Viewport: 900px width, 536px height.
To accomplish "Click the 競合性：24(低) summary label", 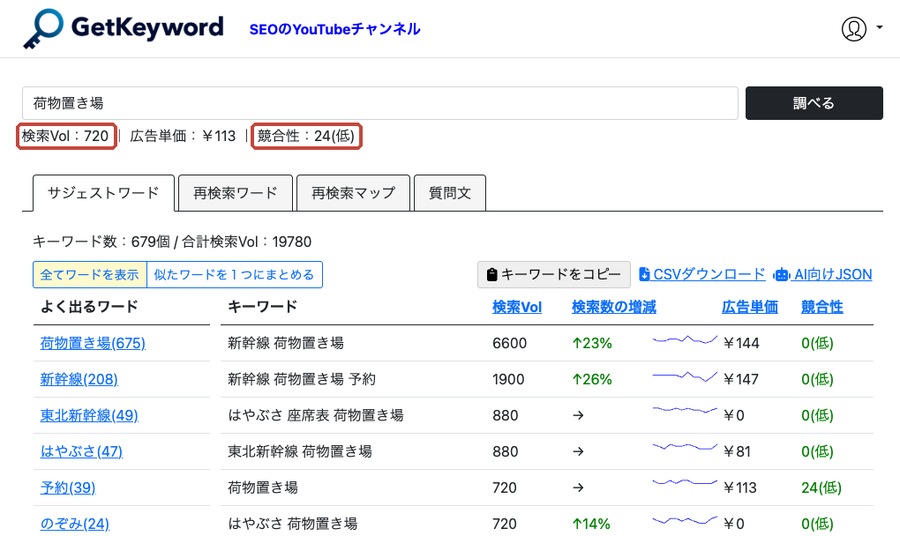I will (x=306, y=136).
